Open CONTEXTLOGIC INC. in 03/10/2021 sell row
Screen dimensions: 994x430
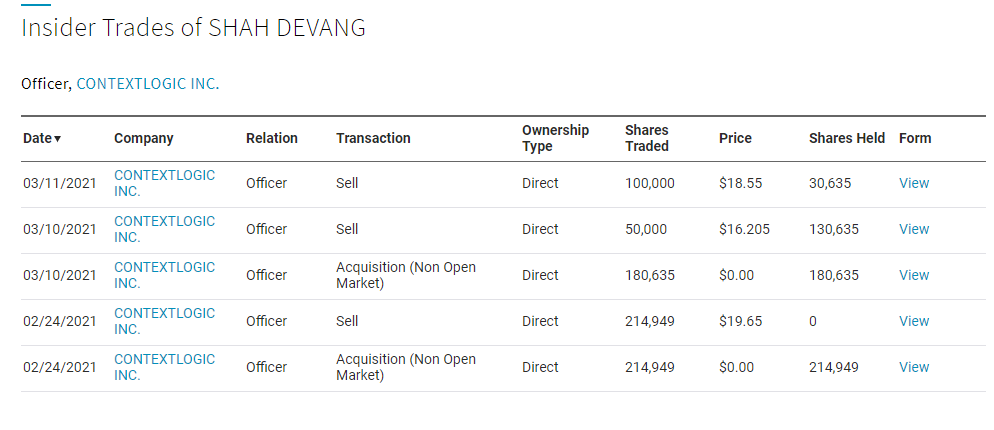(x=164, y=229)
